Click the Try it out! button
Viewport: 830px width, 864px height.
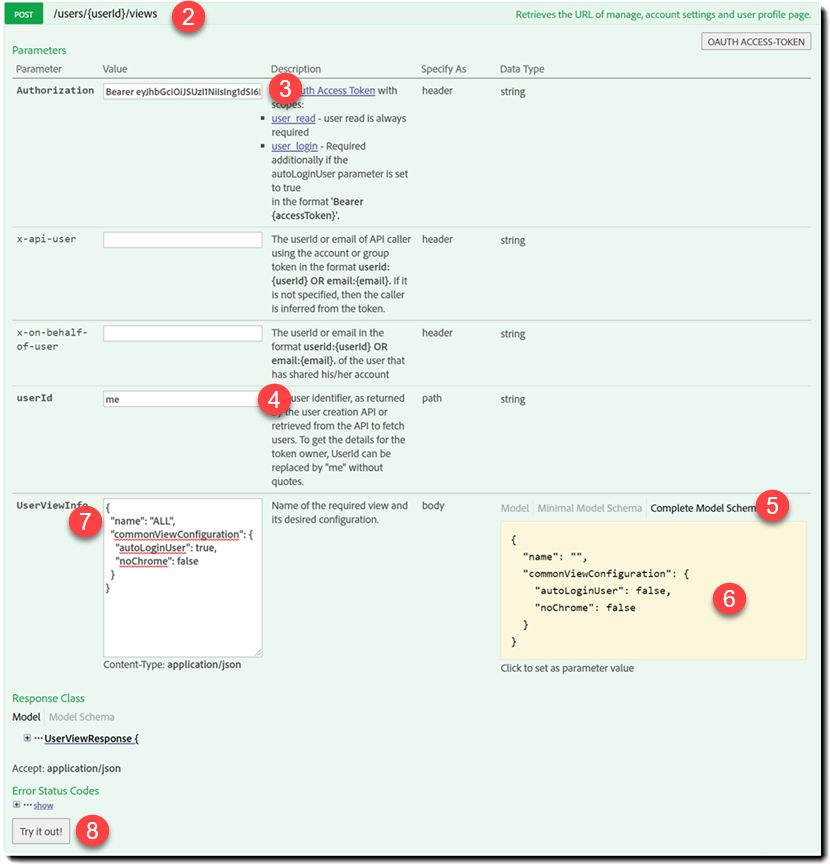(41, 831)
